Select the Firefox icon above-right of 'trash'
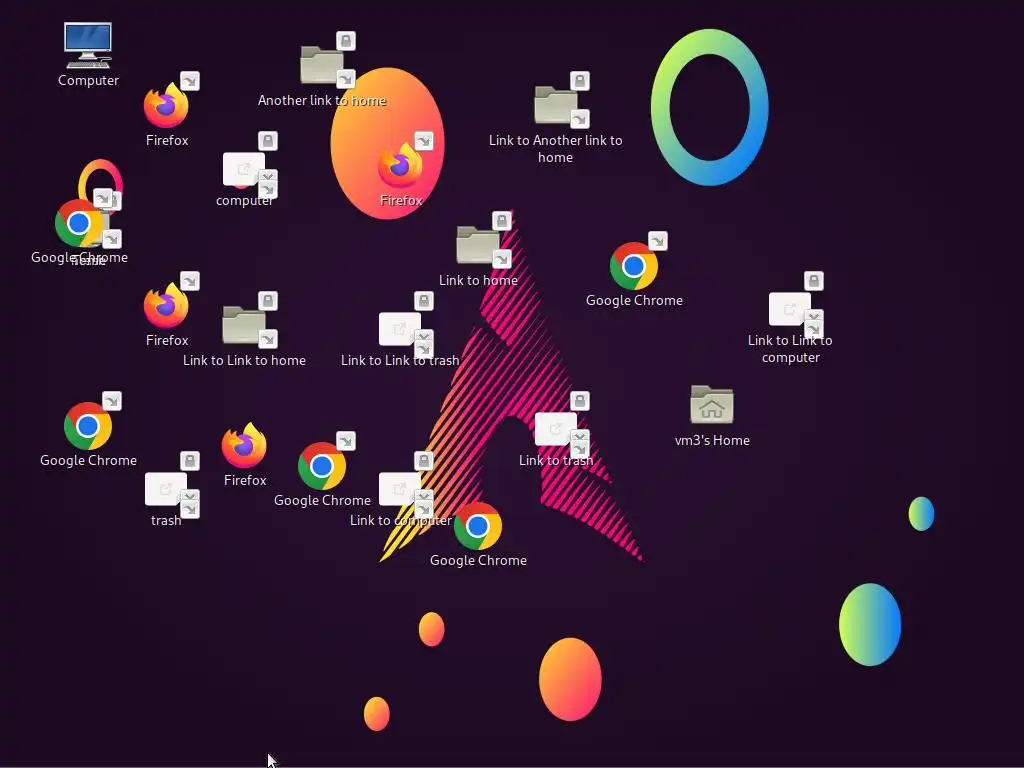Image resolution: width=1024 pixels, height=768 pixels. [244, 445]
